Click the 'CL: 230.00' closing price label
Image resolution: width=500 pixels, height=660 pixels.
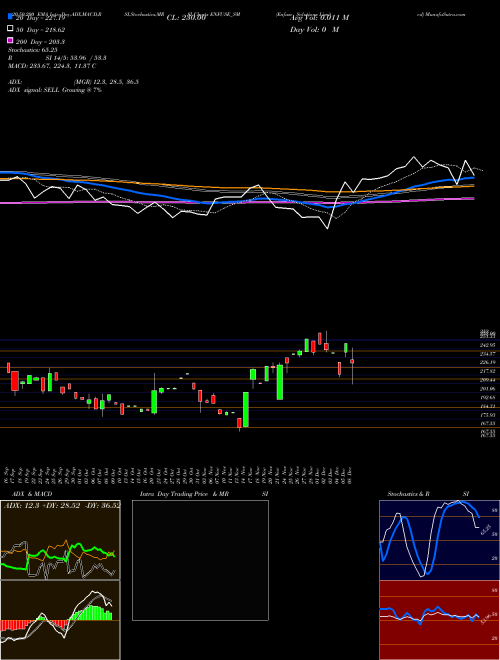point(186,18)
